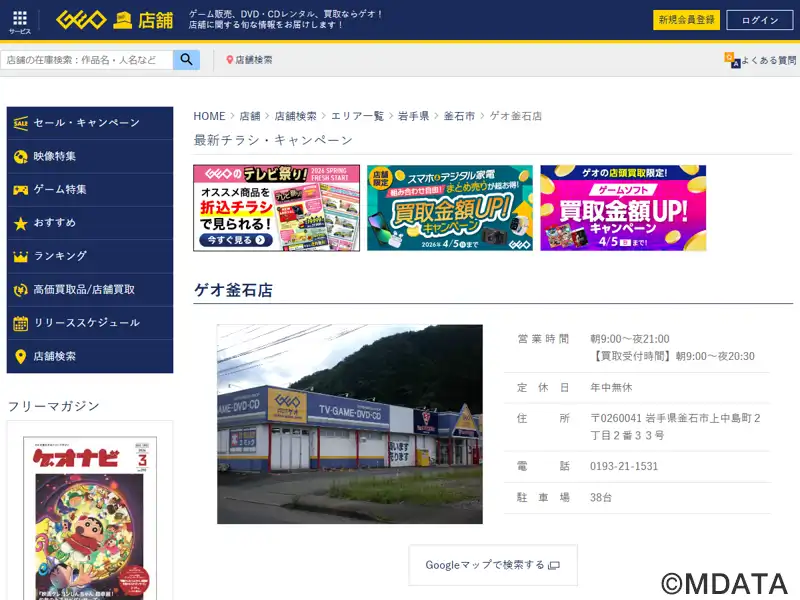Select ランキング in the sidebar
Image resolution: width=800 pixels, height=600 pixels.
(90, 256)
